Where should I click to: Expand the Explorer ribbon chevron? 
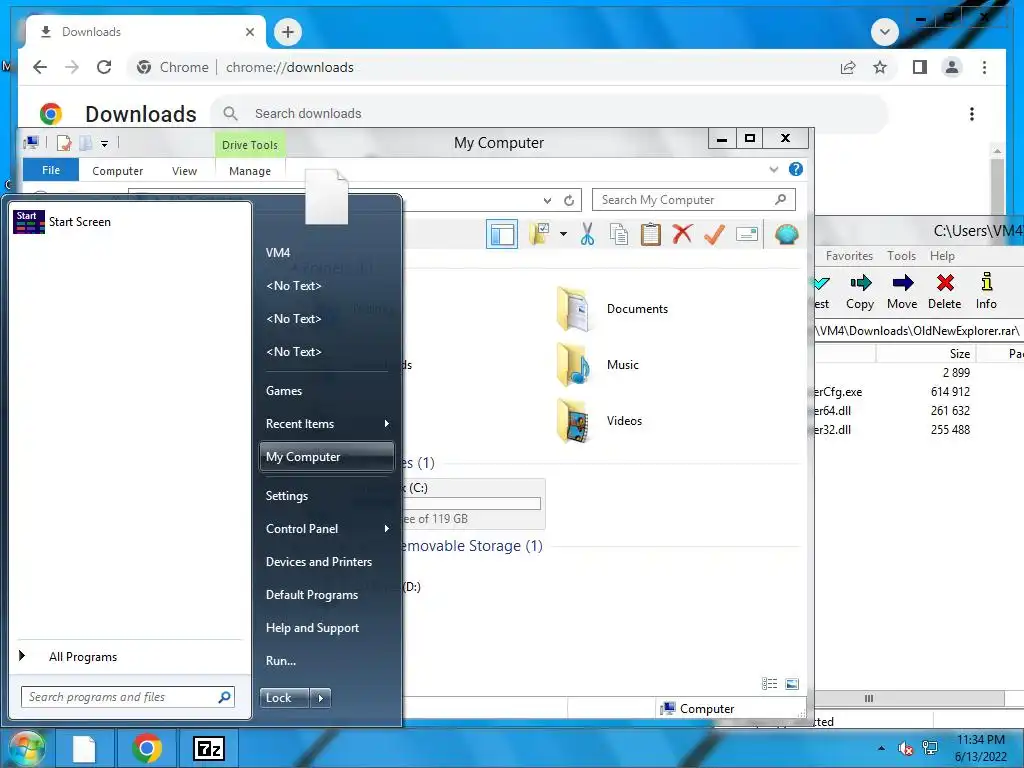pos(774,170)
